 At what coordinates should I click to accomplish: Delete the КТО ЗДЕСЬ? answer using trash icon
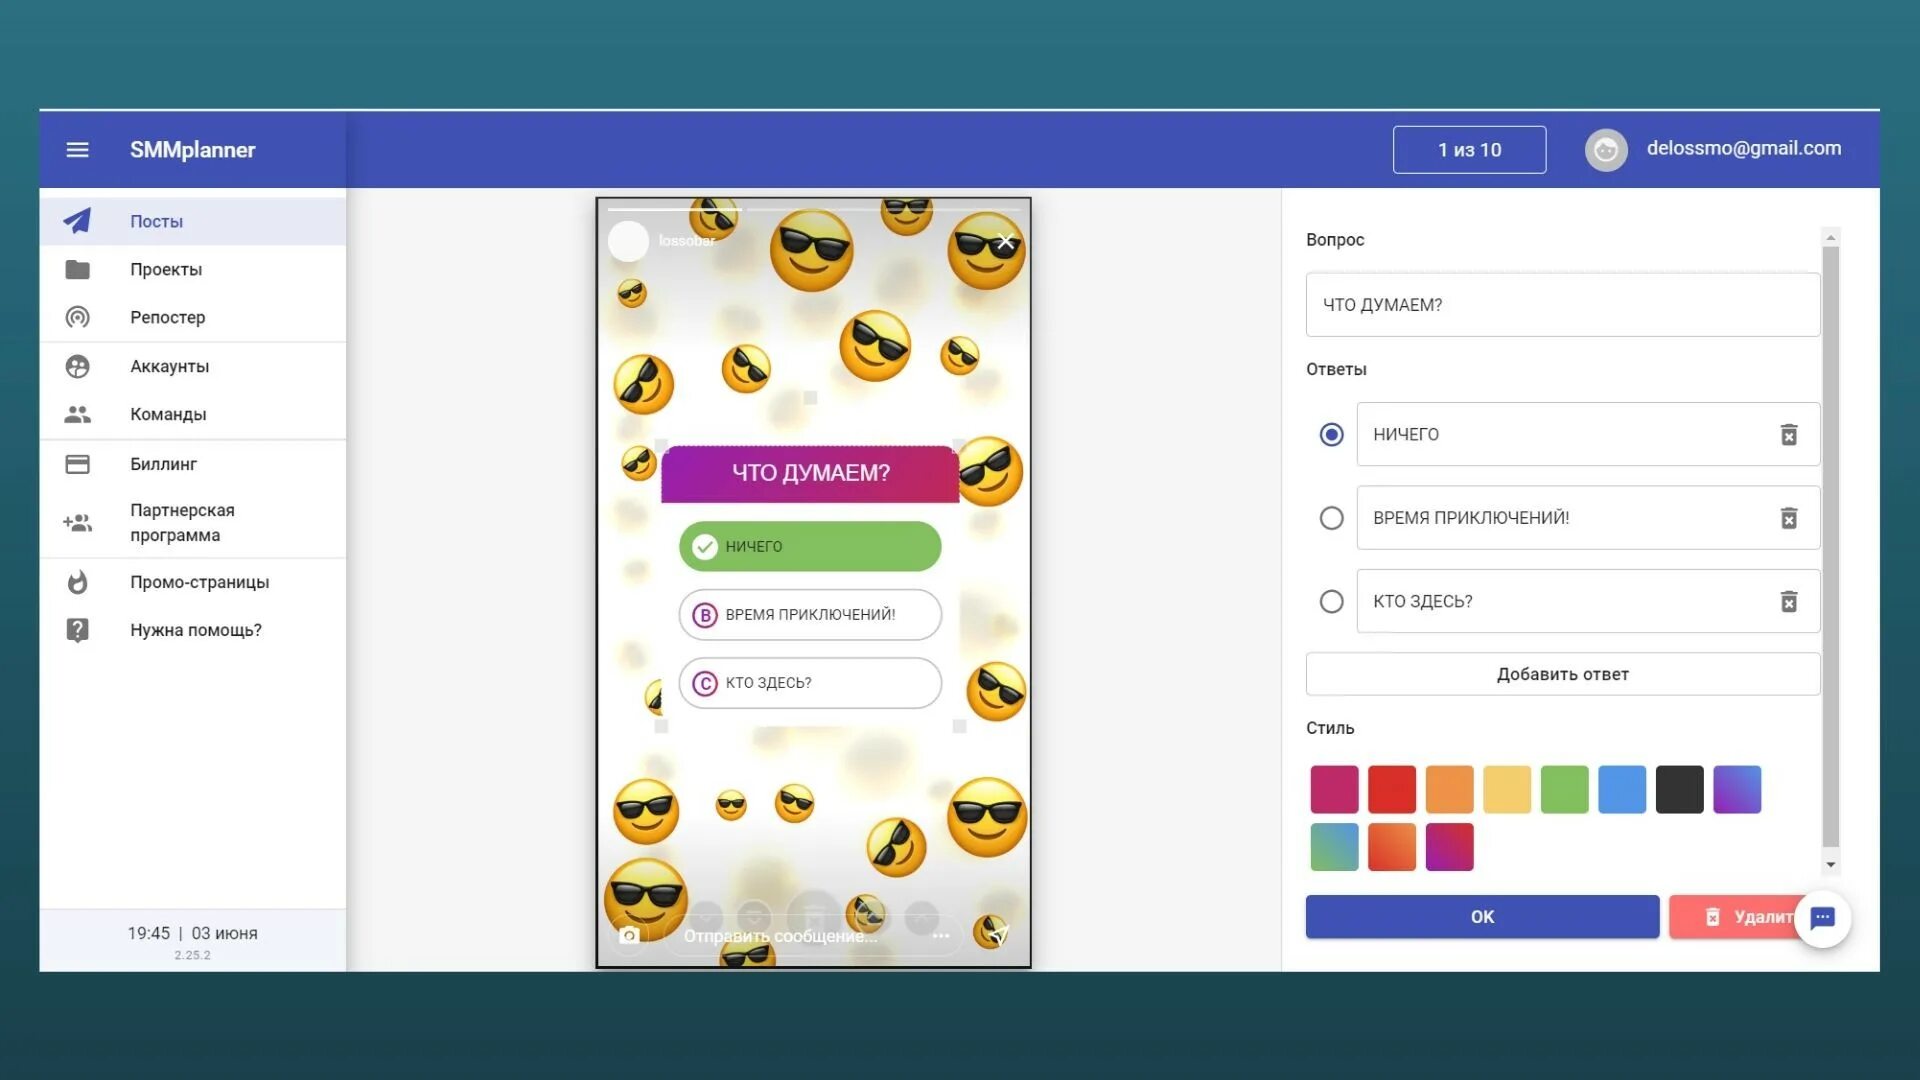pyautogui.click(x=1788, y=601)
